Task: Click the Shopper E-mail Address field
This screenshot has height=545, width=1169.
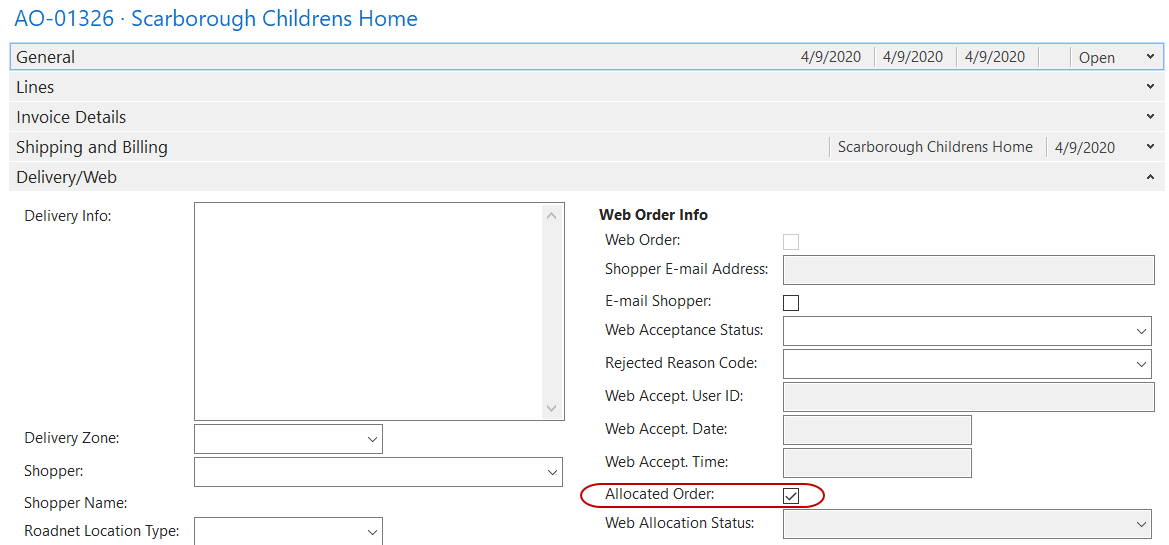Action: [x=968, y=270]
